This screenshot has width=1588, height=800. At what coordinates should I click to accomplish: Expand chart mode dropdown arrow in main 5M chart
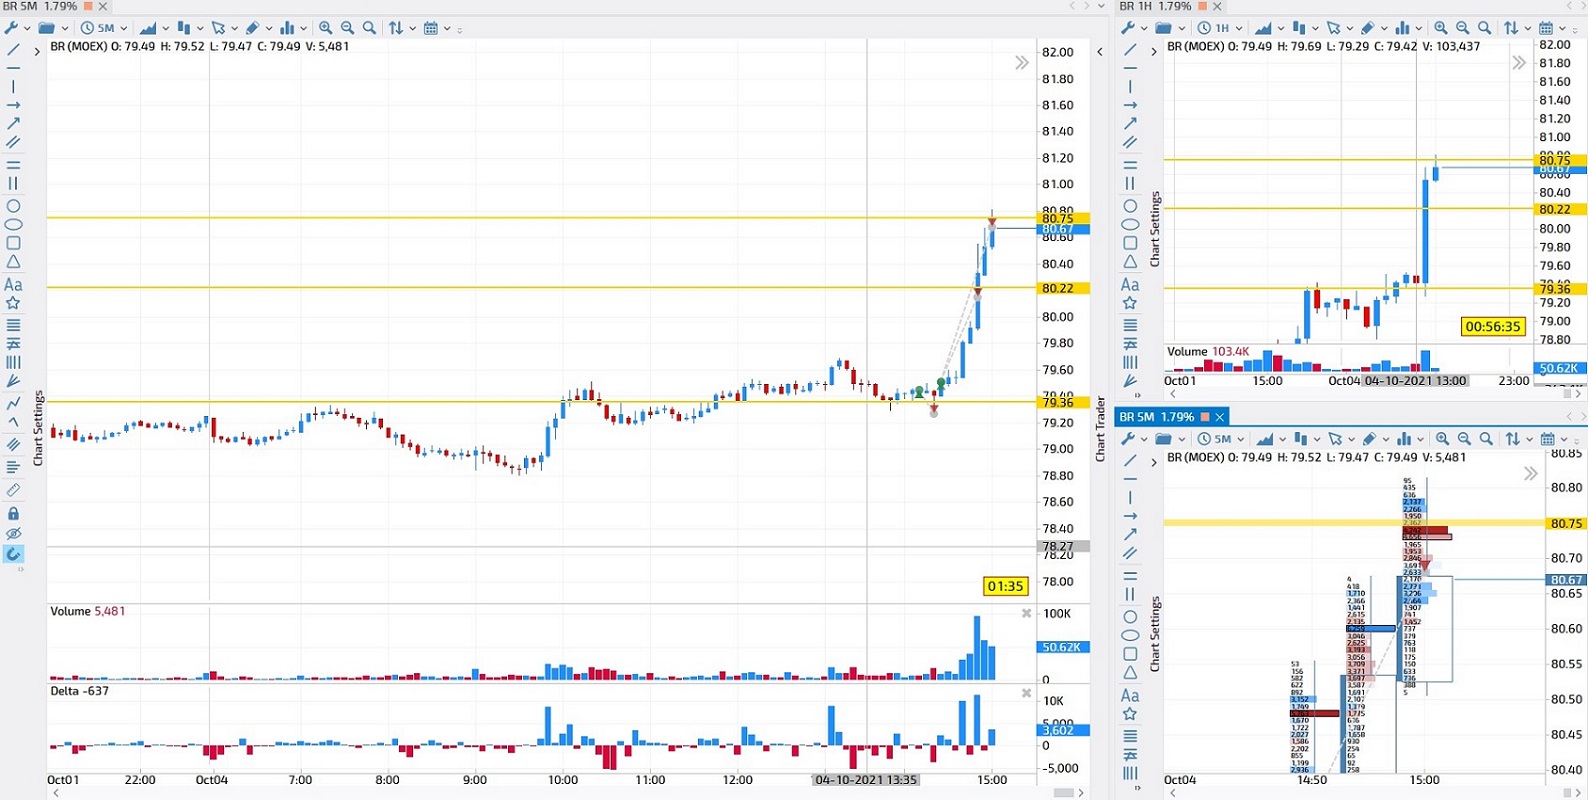point(165,29)
